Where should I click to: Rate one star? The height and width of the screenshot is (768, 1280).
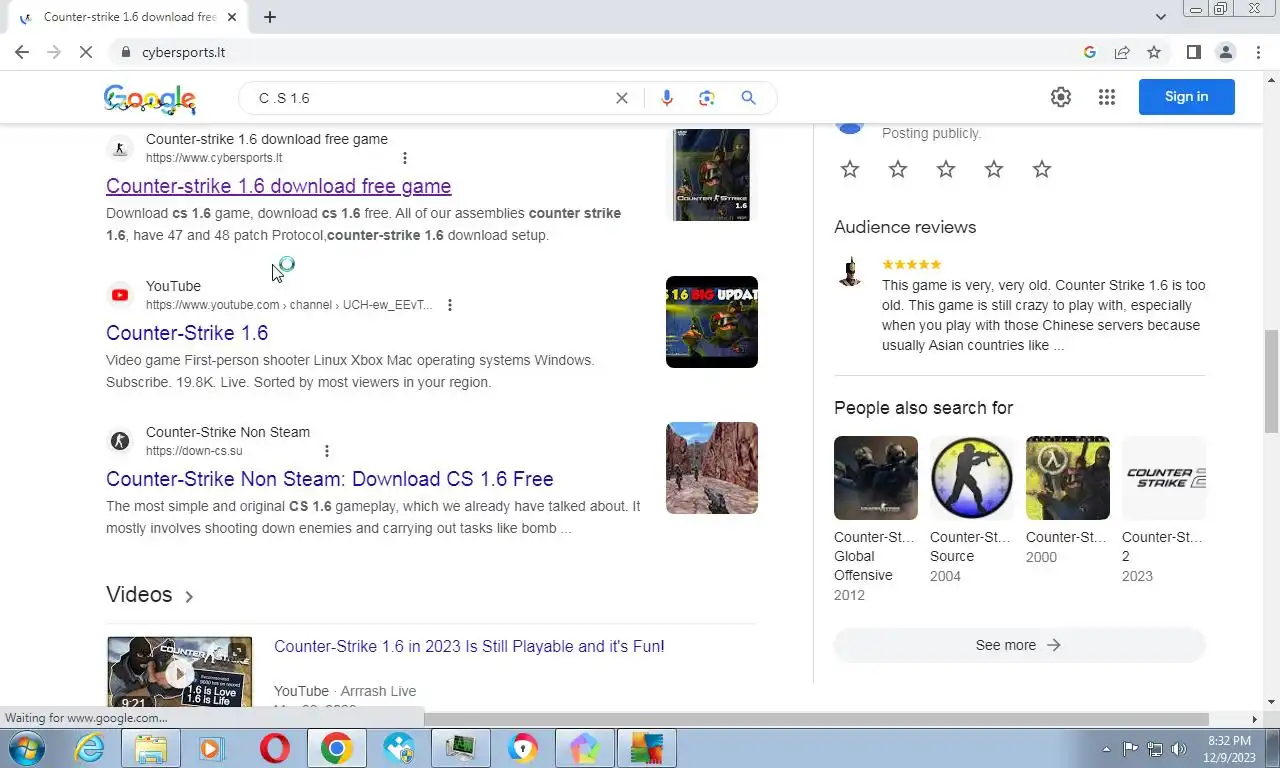click(x=850, y=169)
